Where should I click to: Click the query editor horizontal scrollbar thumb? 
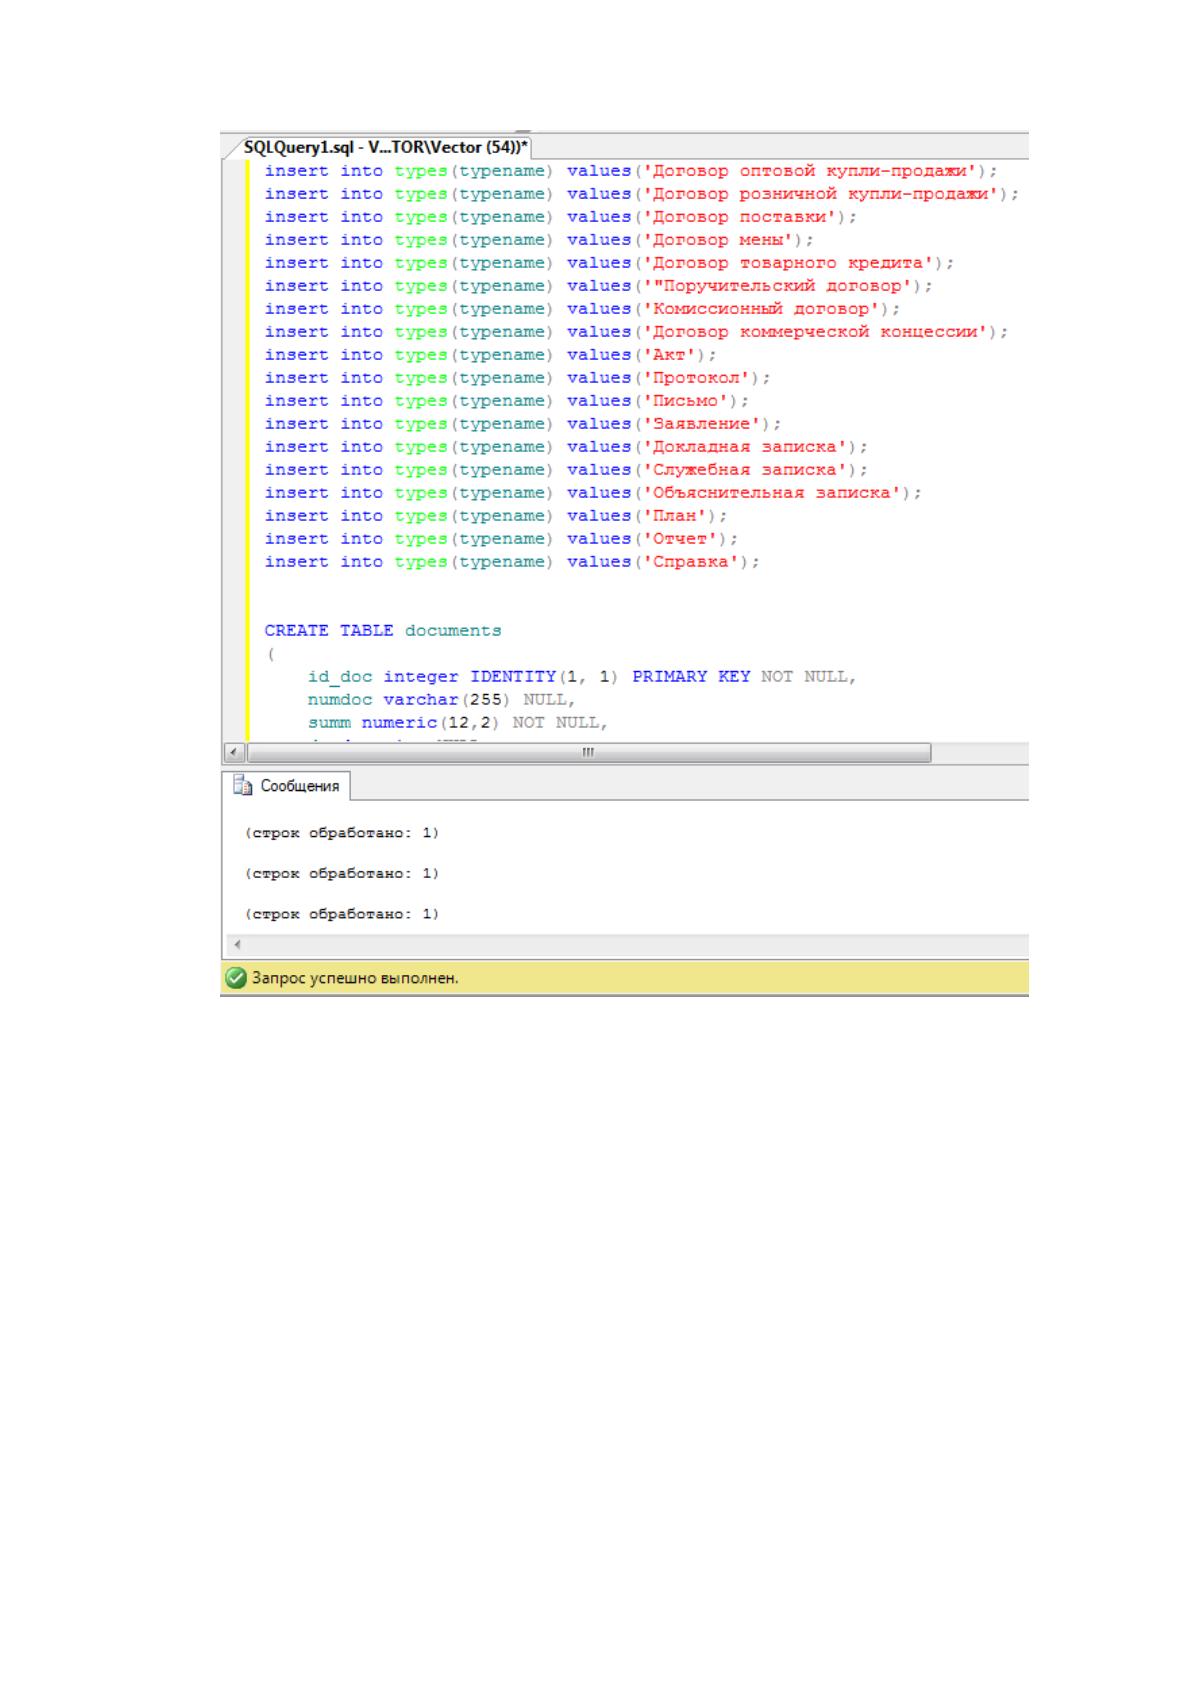pos(589,752)
